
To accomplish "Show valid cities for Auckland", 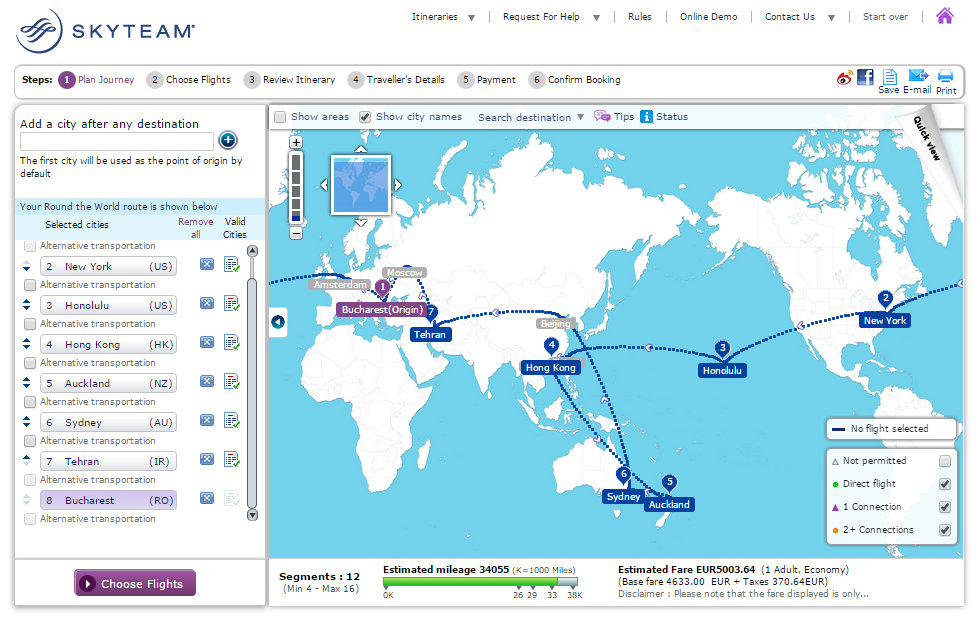I will tap(232, 382).
